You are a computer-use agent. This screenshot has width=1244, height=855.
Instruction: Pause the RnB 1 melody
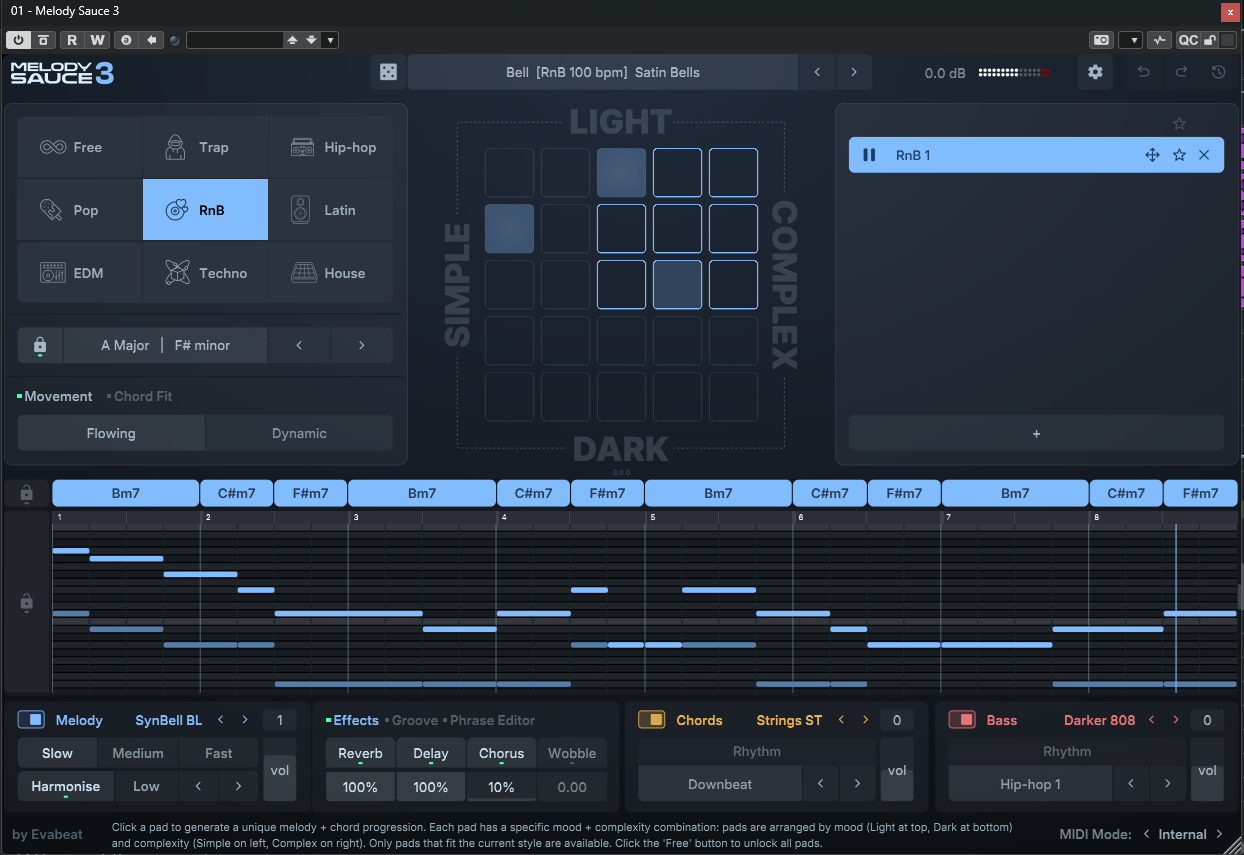869,155
